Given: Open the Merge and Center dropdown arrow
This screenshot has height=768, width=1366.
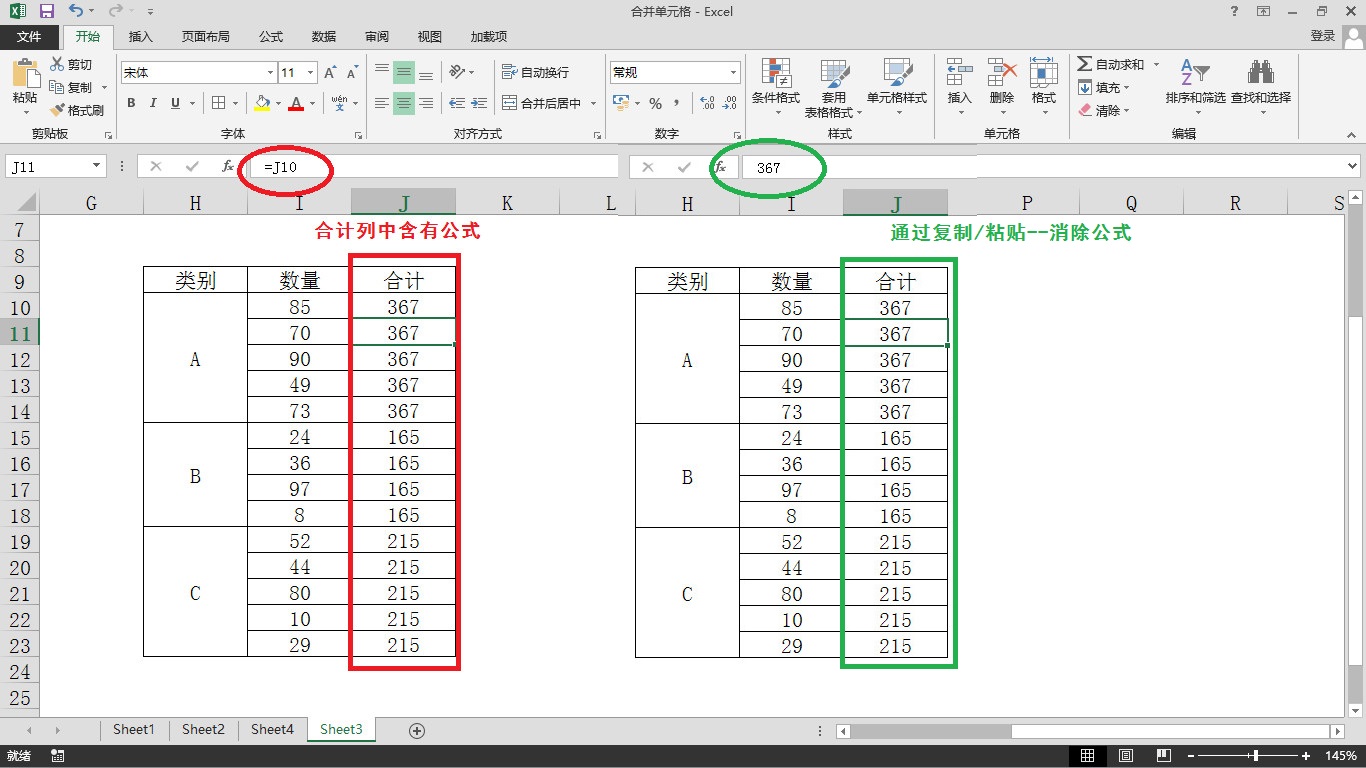Looking at the screenshot, I should (593, 103).
